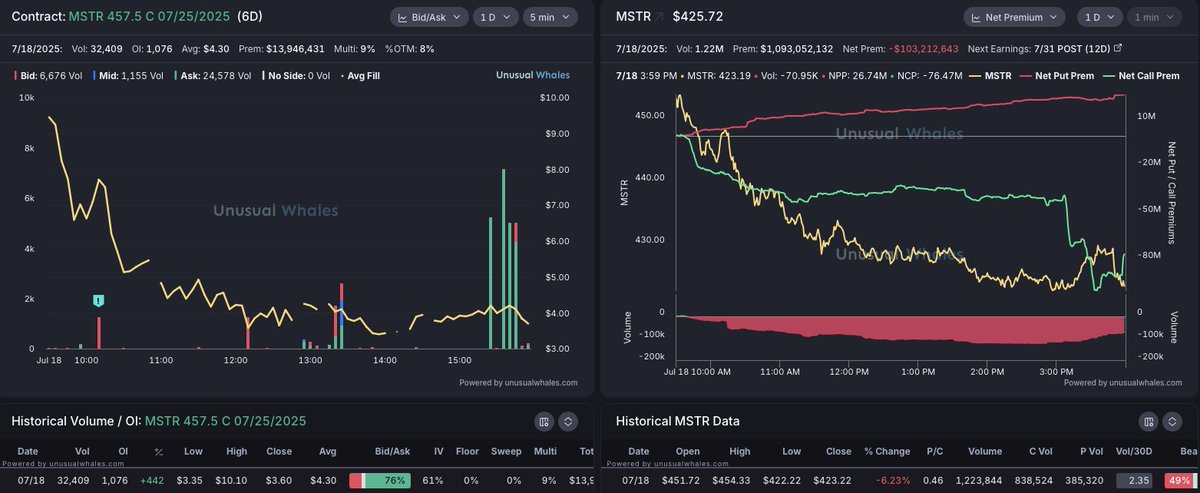Image resolution: width=1200 pixels, height=493 pixels.
Task: Click columns icon in Historical MSTR Data panel
Action: click(1149, 422)
